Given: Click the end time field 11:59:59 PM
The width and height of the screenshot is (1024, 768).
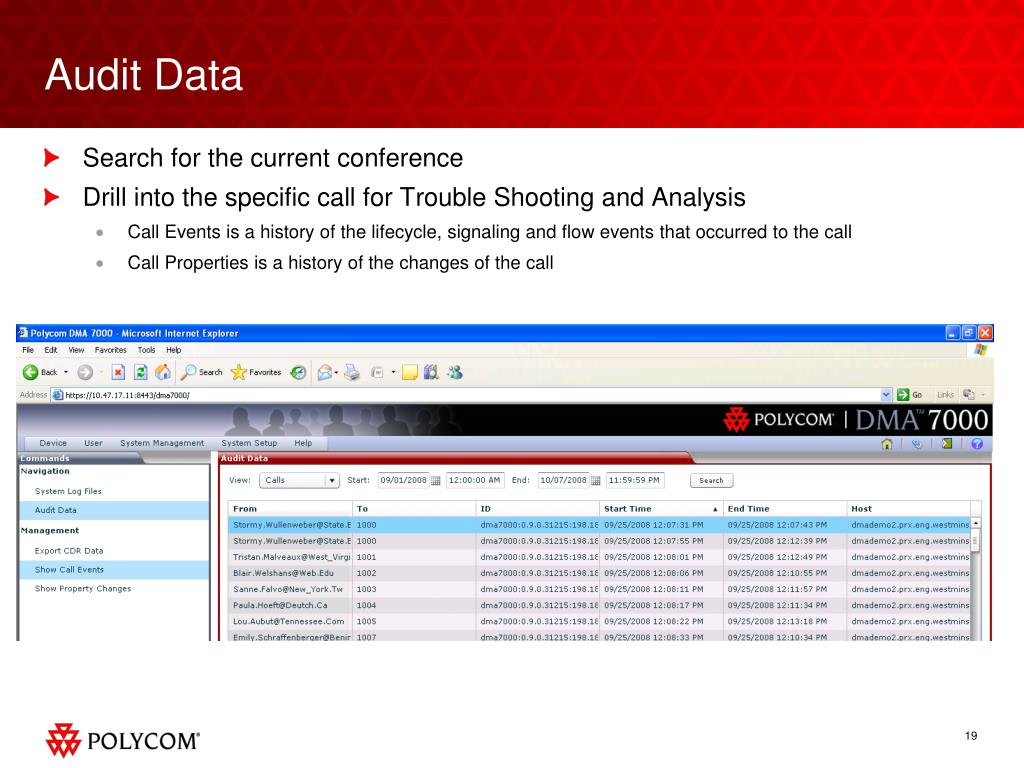Looking at the screenshot, I should click(x=635, y=480).
